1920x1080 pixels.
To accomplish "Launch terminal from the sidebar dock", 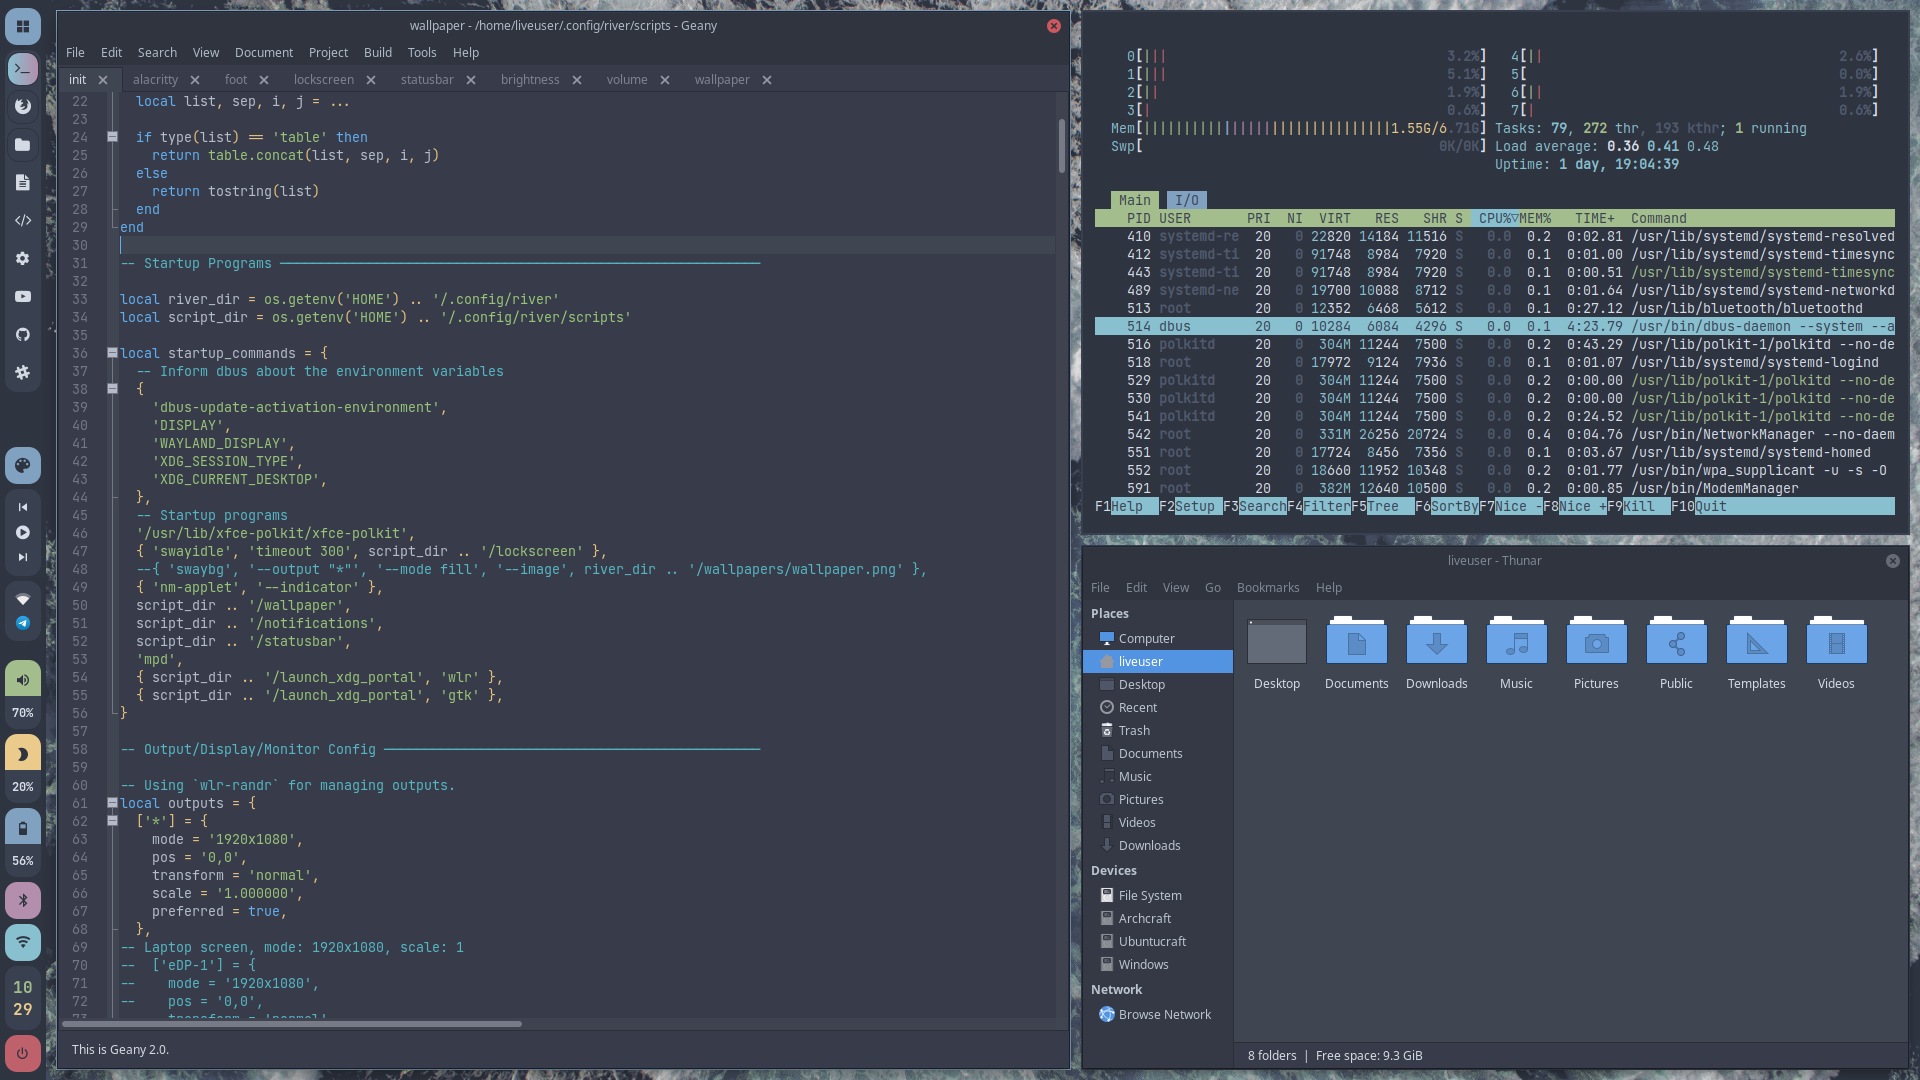I will pyautogui.click(x=23, y=69).
